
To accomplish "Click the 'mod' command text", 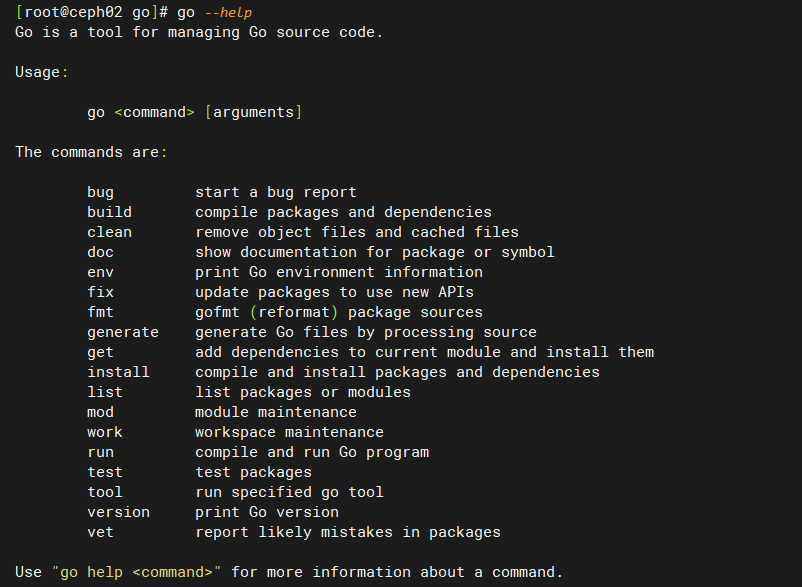I will pyautogui.click(x=100, y=411).
